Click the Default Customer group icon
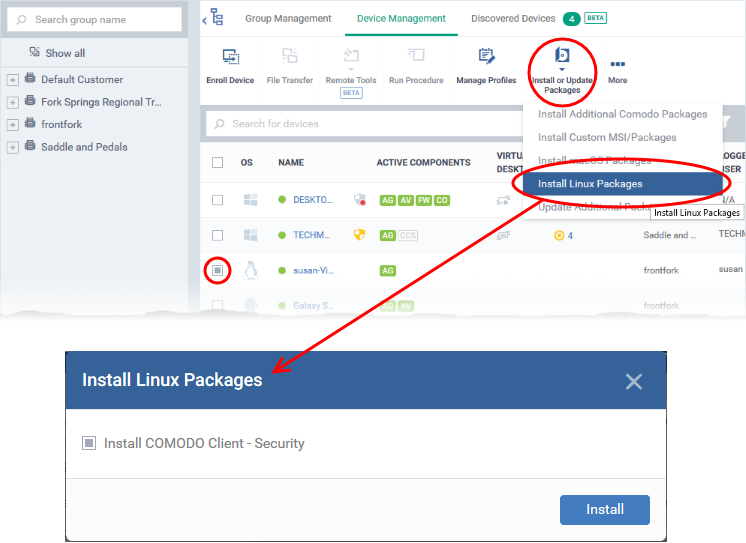The image size is (746, 543). pos(30,78)
